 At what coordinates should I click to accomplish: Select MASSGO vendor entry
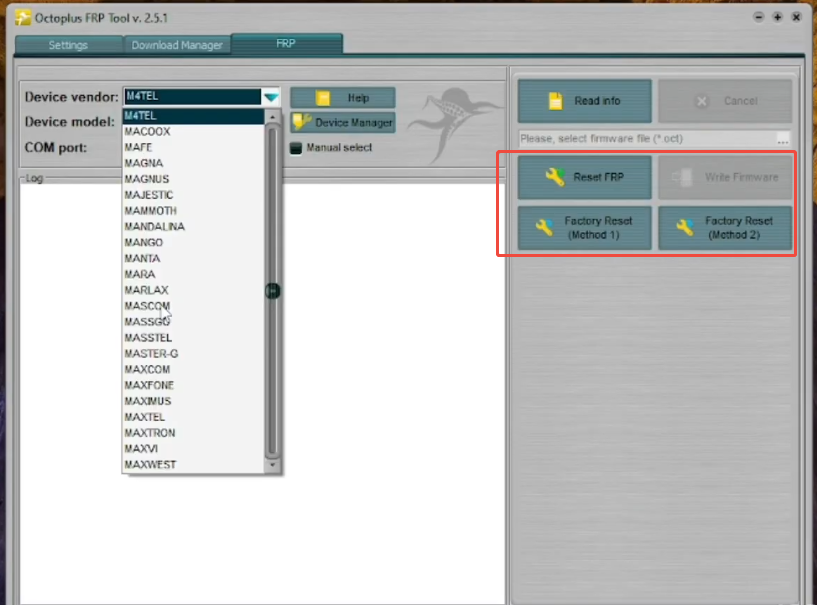pos(193,322)
